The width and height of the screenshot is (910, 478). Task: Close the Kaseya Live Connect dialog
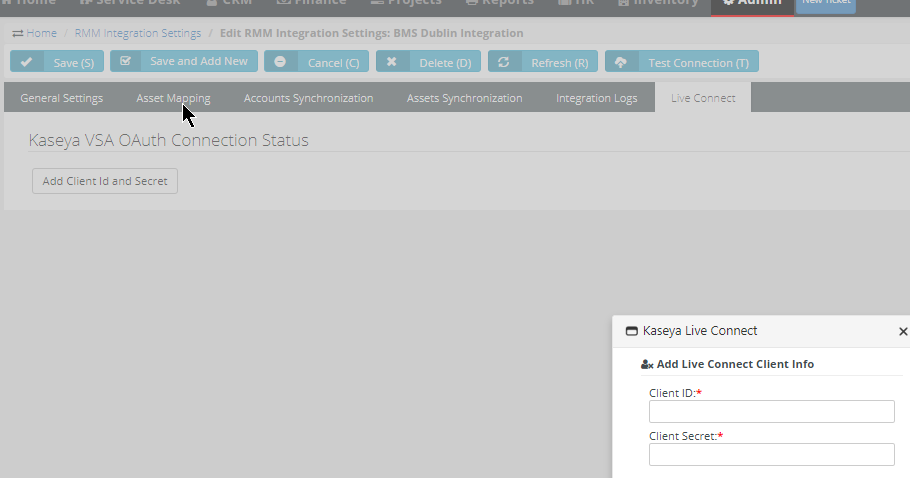pos(903,331)
